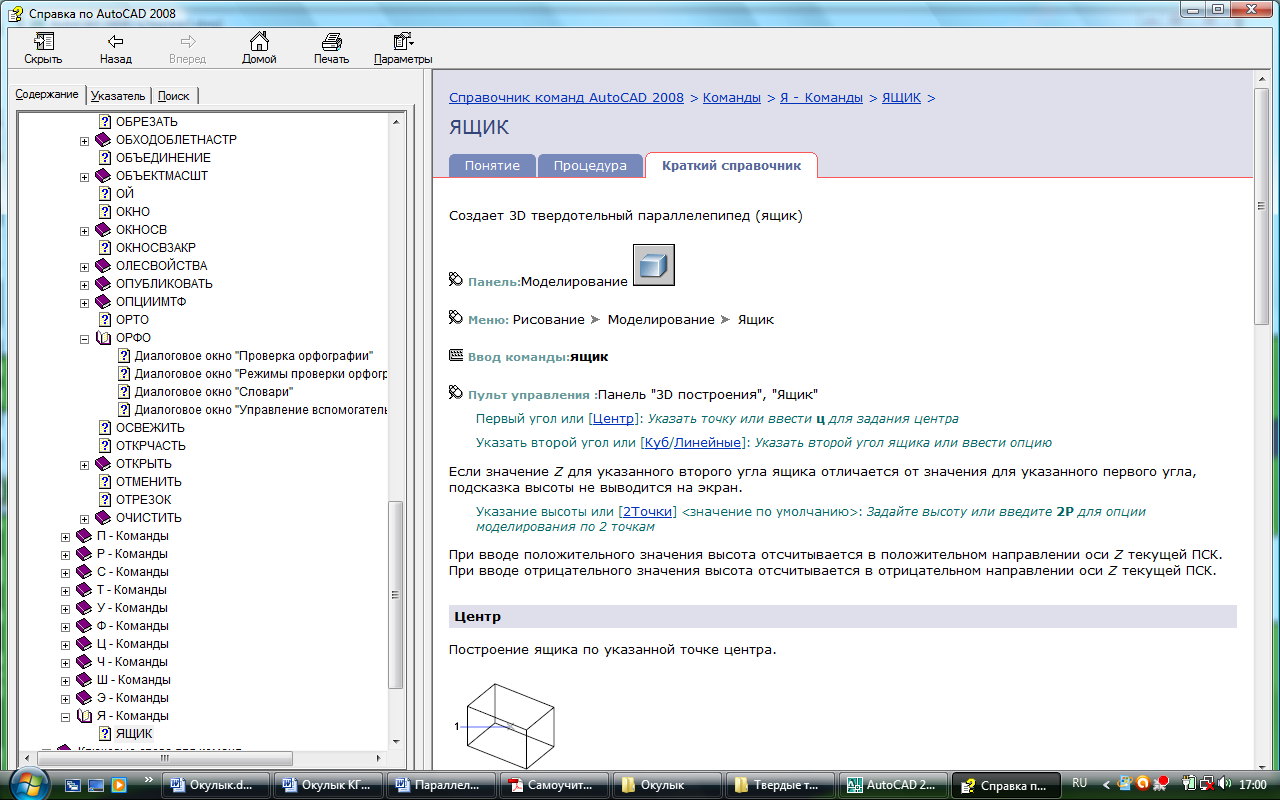Open the Понятие tab
Viewport: 1280px width, 800px height.
(492, 166)
